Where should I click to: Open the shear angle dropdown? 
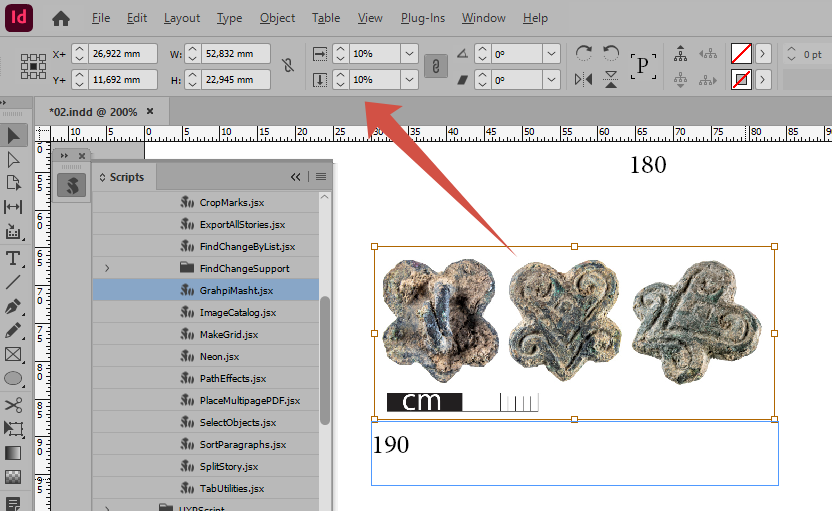pyautogui.click(x=551, y=80)
